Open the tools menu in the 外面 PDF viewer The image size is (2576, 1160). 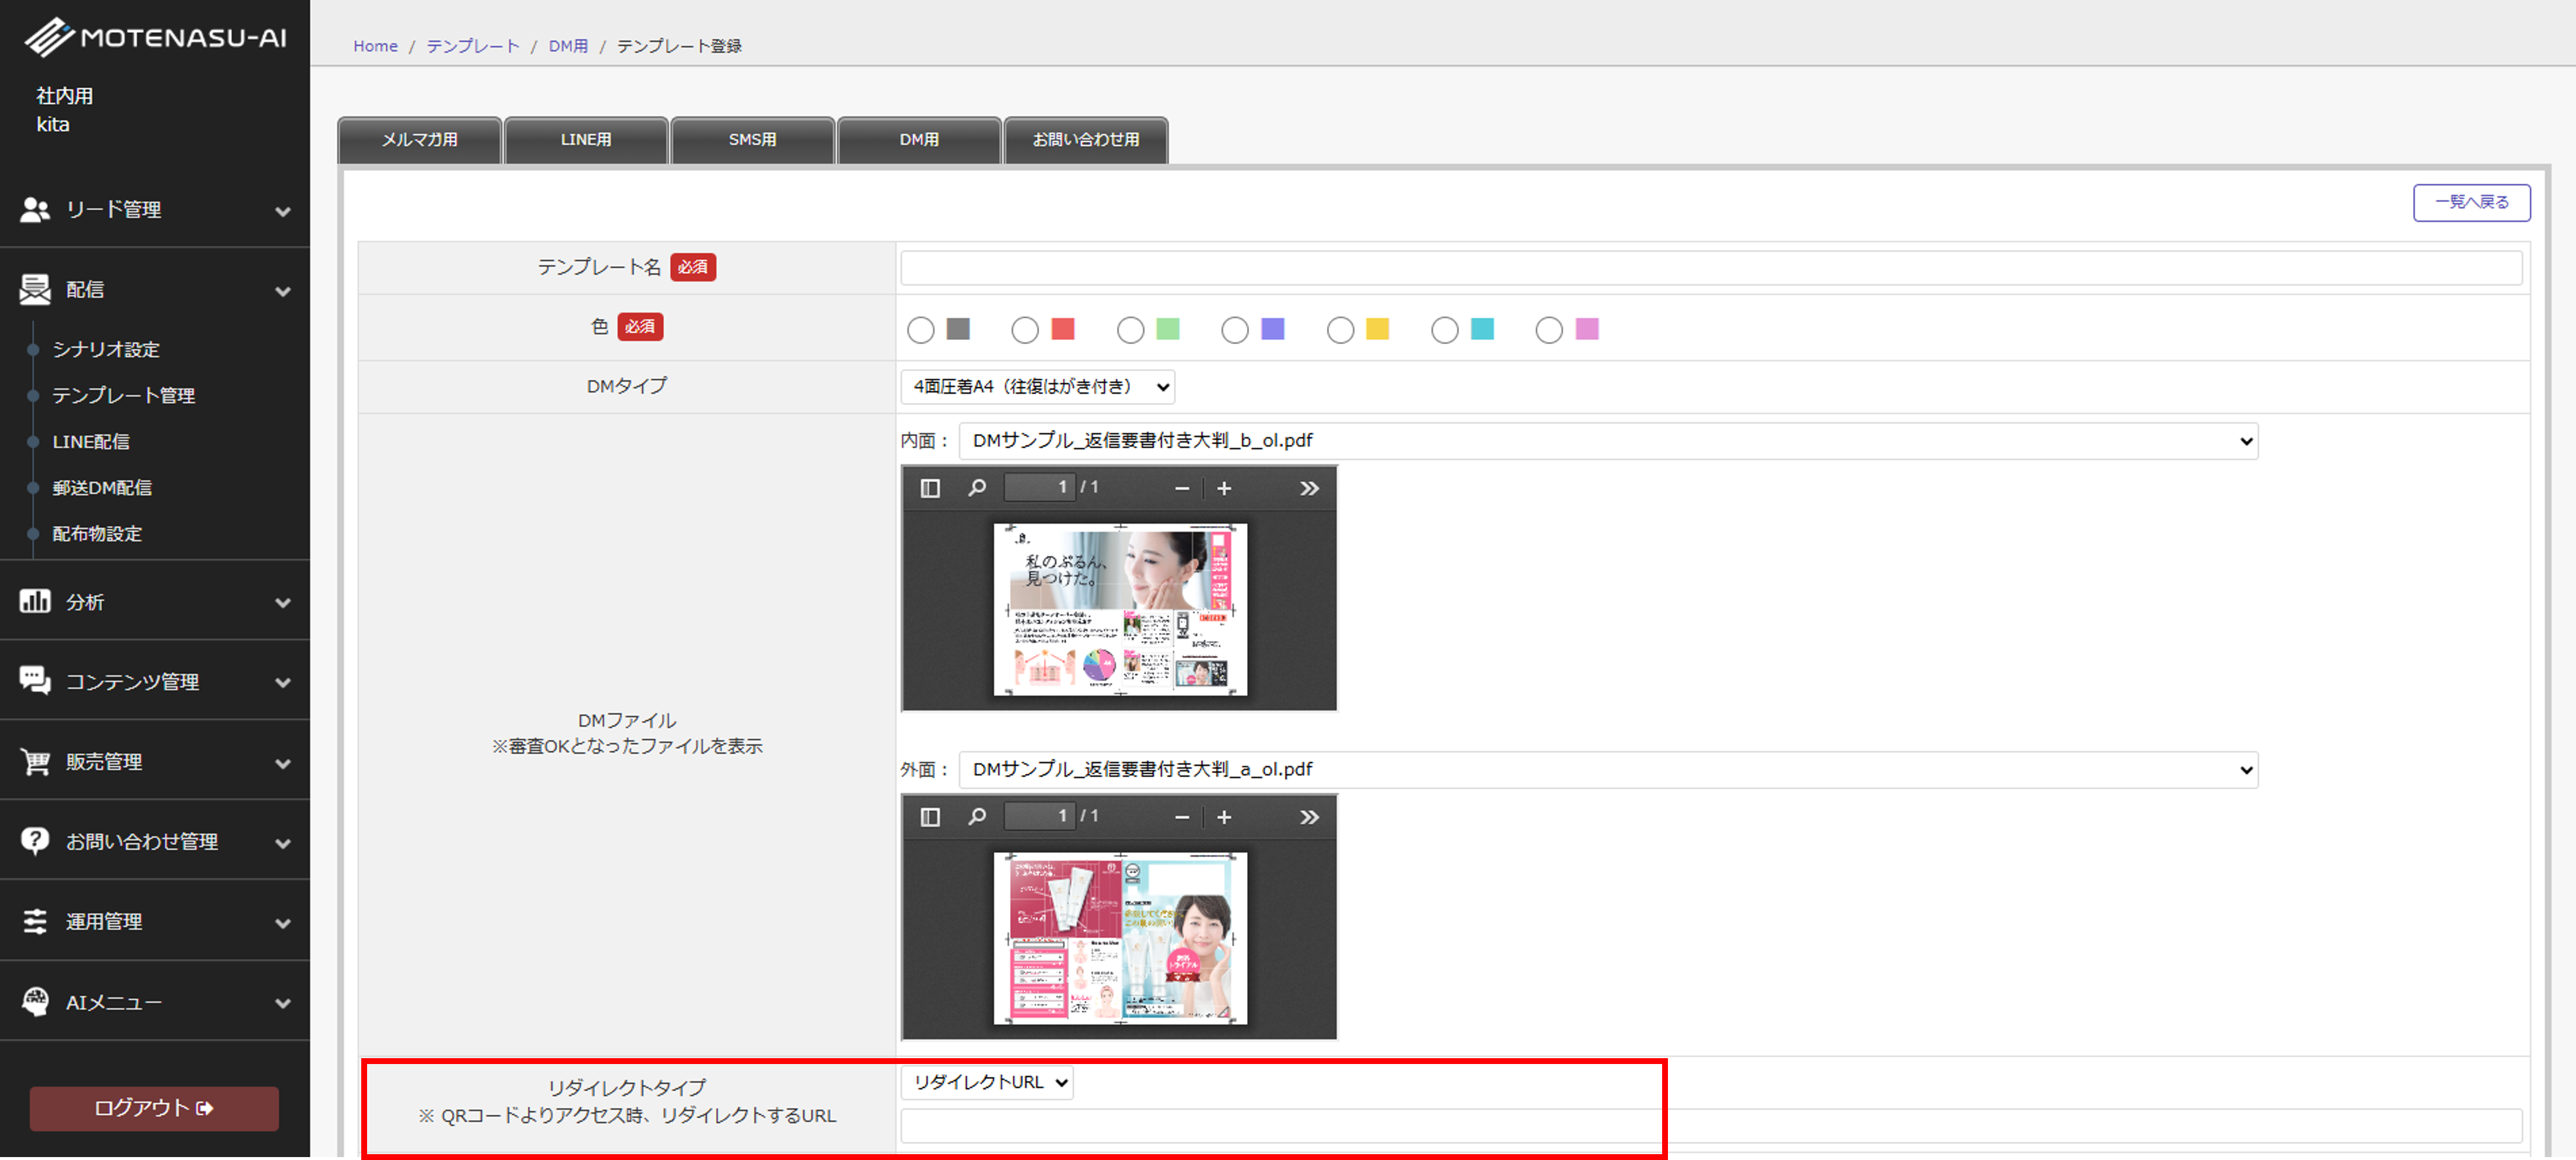pos(1309,817)
